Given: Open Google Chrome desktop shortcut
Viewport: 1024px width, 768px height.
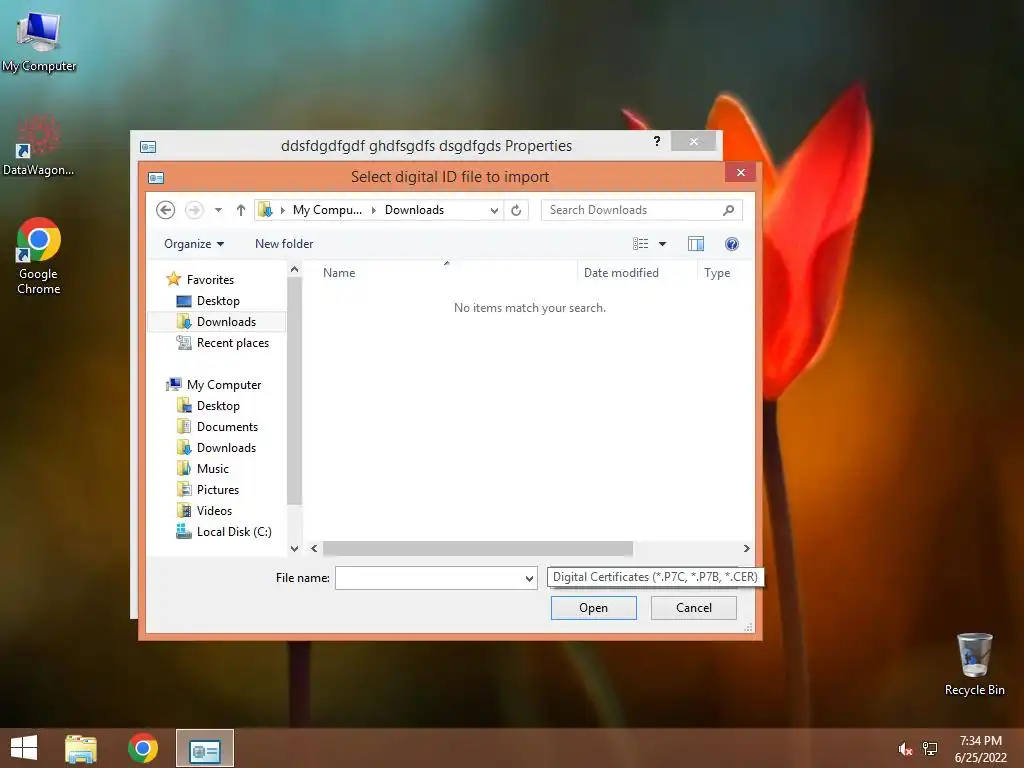Looking at the screenshot, I should 38,256.
